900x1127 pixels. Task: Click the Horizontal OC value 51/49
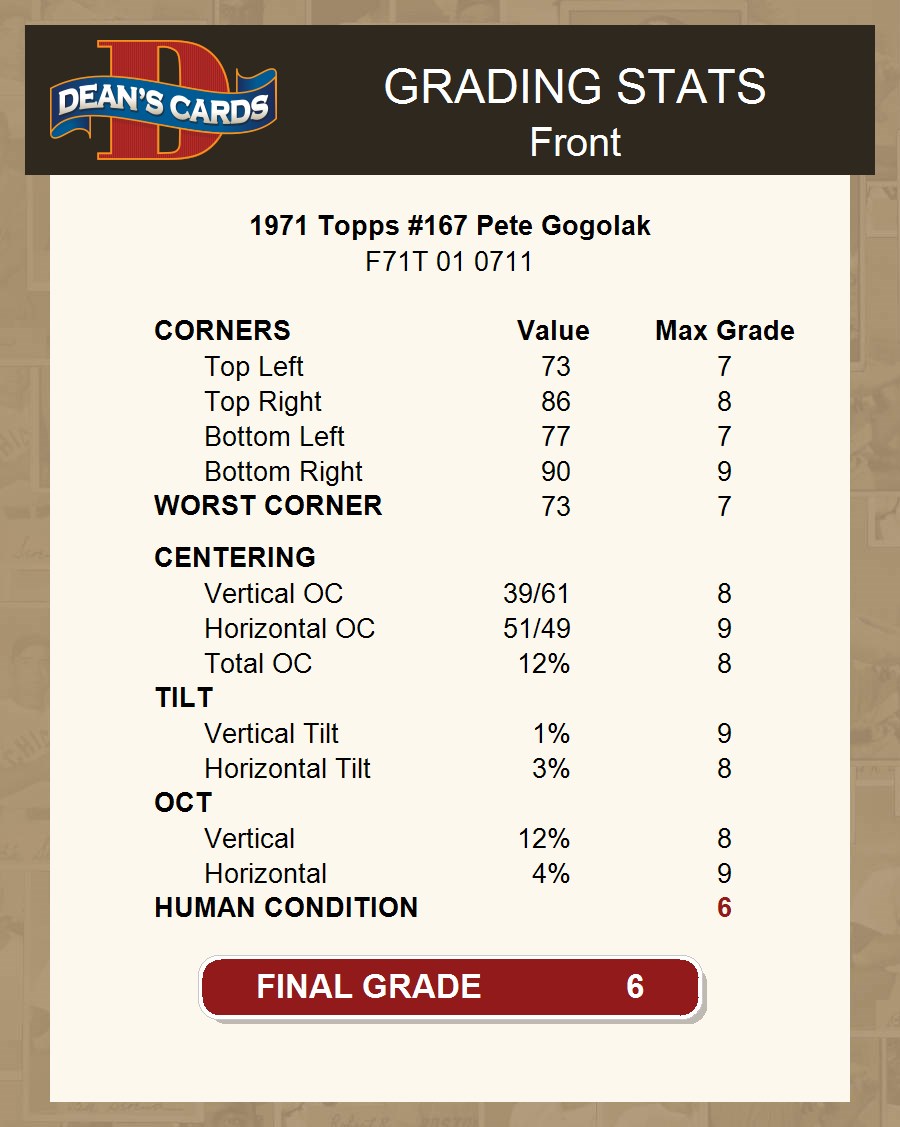point(536,629)
